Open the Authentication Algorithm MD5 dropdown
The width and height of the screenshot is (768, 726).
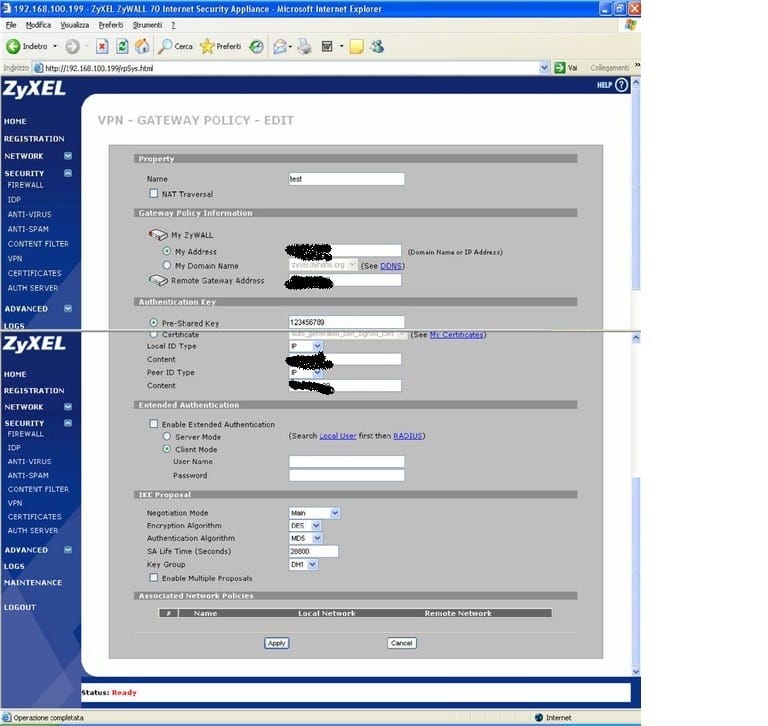(x=306, y=538)
